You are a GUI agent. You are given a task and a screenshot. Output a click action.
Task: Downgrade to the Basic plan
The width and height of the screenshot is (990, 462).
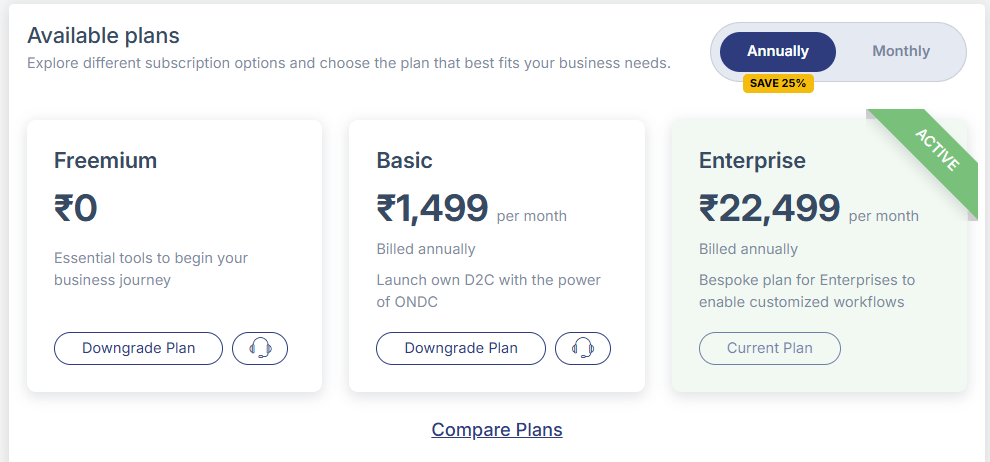pos(460,348)
